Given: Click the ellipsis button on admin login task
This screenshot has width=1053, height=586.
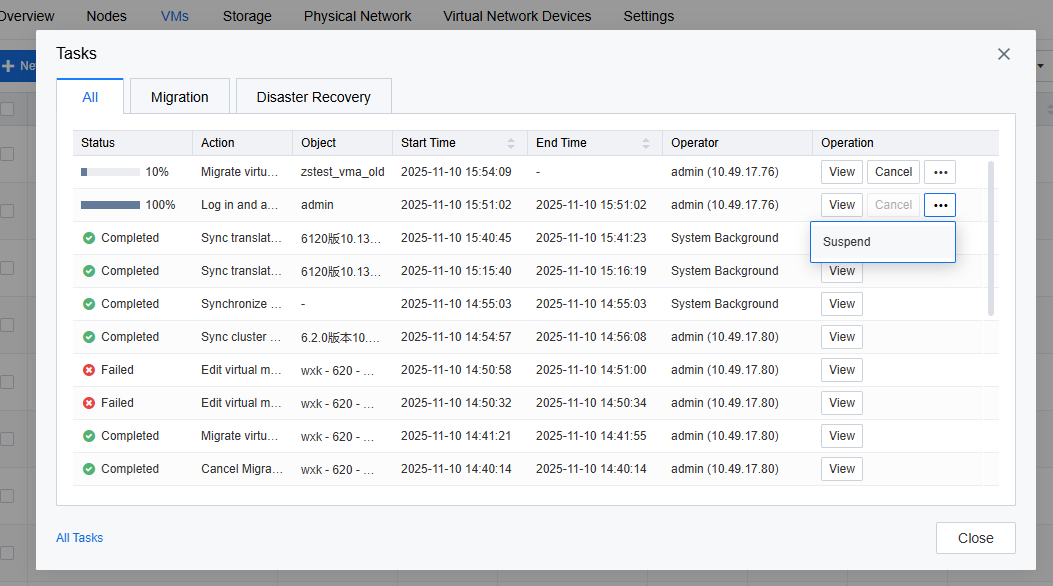Looking at the screenshot, I should pyautogui.click(x=940, y=205).
